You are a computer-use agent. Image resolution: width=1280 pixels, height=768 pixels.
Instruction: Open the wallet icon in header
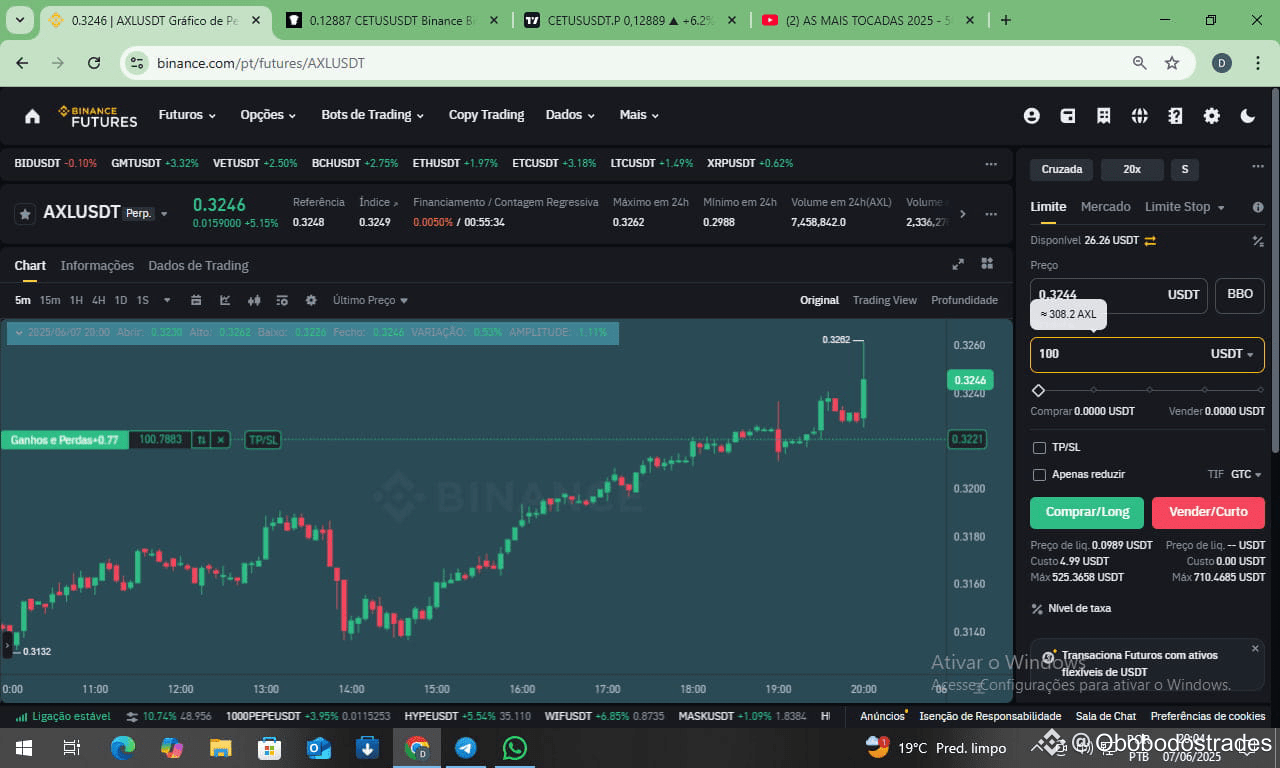1068,116
